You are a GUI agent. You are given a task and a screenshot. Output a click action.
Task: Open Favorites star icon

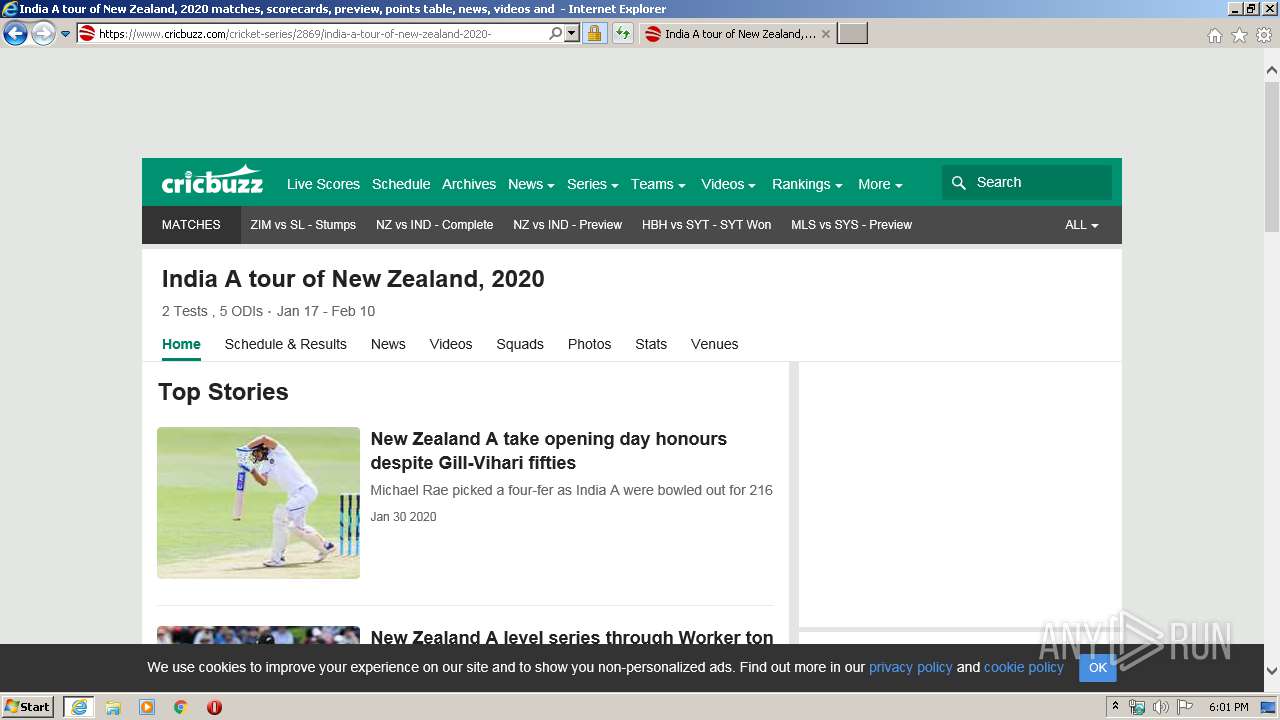pos(1239,35)
